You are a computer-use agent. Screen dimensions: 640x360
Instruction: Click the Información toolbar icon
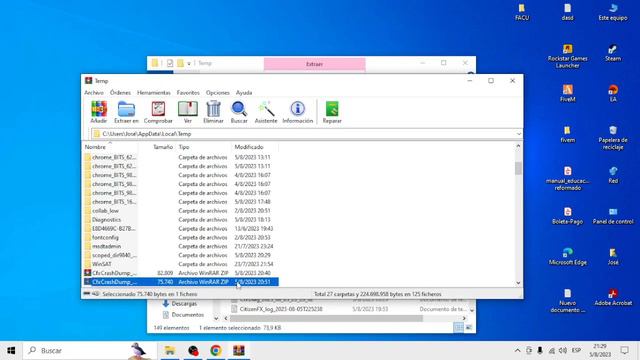click(x=298, y=112)
